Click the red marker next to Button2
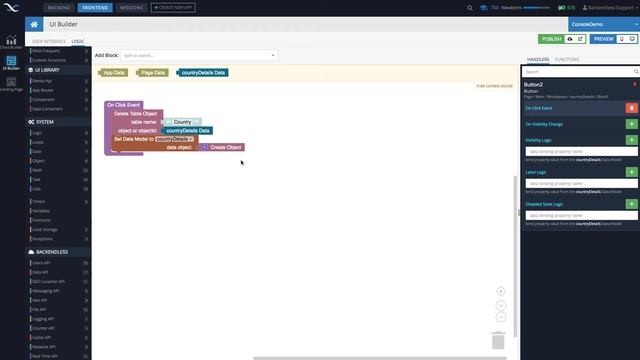Image resolution: width=640 pixels, height=360 pixels. click(635, 84)
